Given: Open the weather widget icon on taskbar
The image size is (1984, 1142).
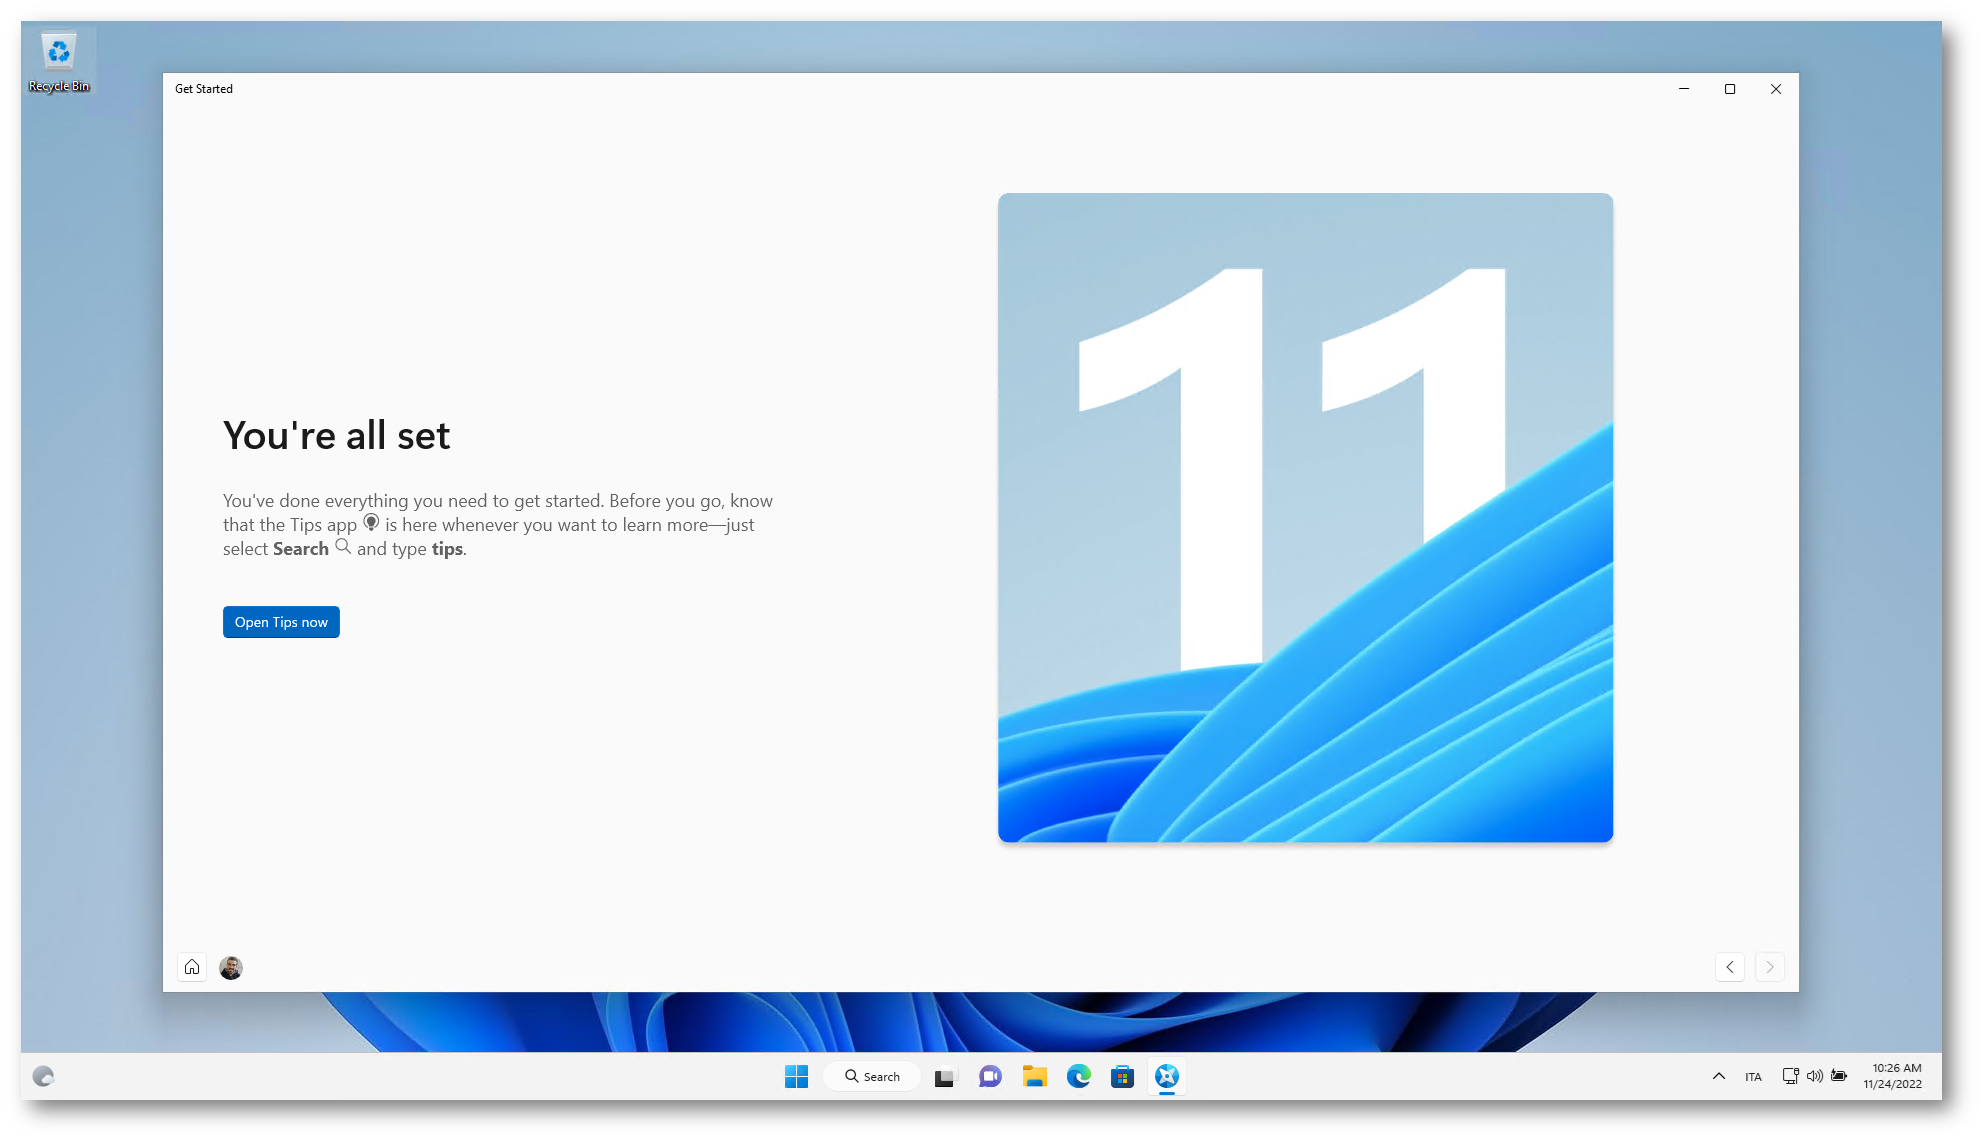Looking at the screenshot, I should [x=43, y=1076].
